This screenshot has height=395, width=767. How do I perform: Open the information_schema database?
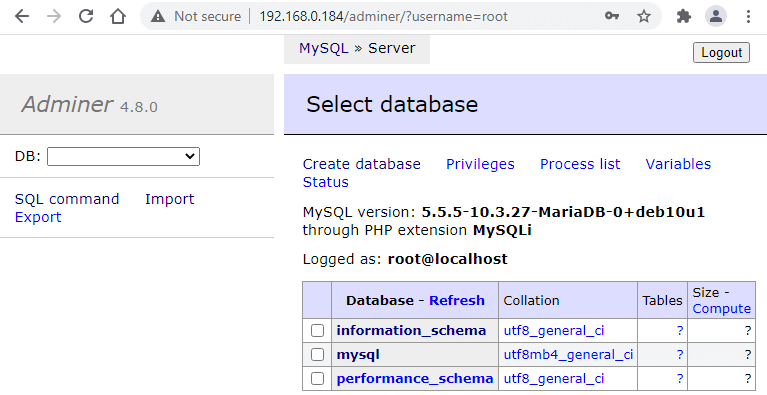tap(411, 330)
